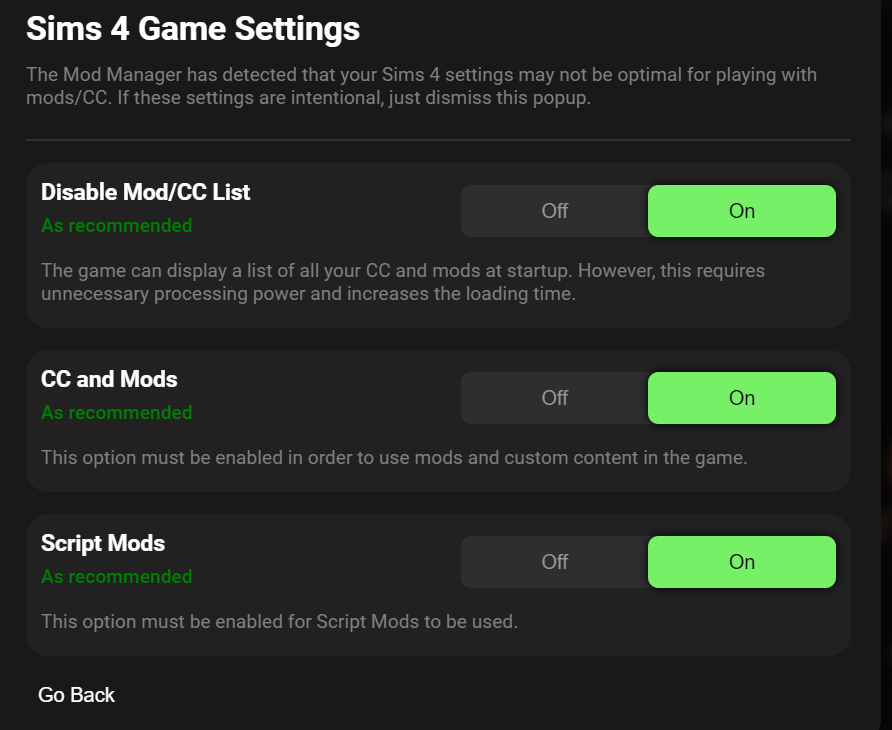The height and width of the screenshot is (730, 892).
Task: Switch CC and Mods to Off
Action: [x=555, y=398]
